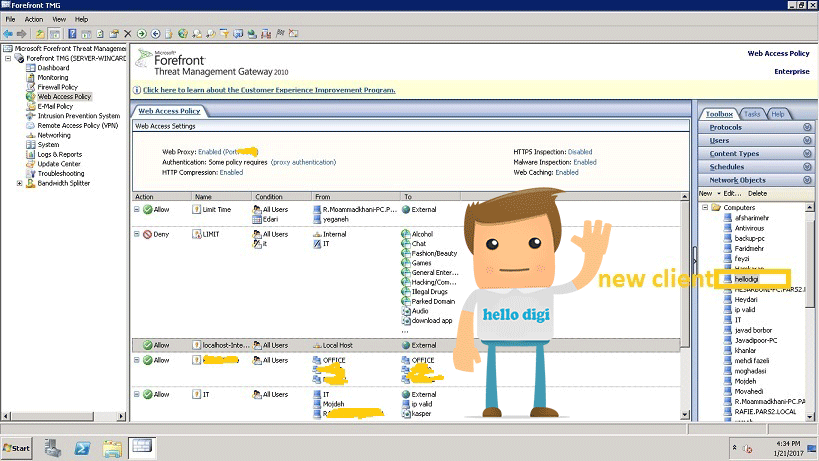Click the Up One Level folder icon
This screenshot has height=461, width=819.
(40, 34)
